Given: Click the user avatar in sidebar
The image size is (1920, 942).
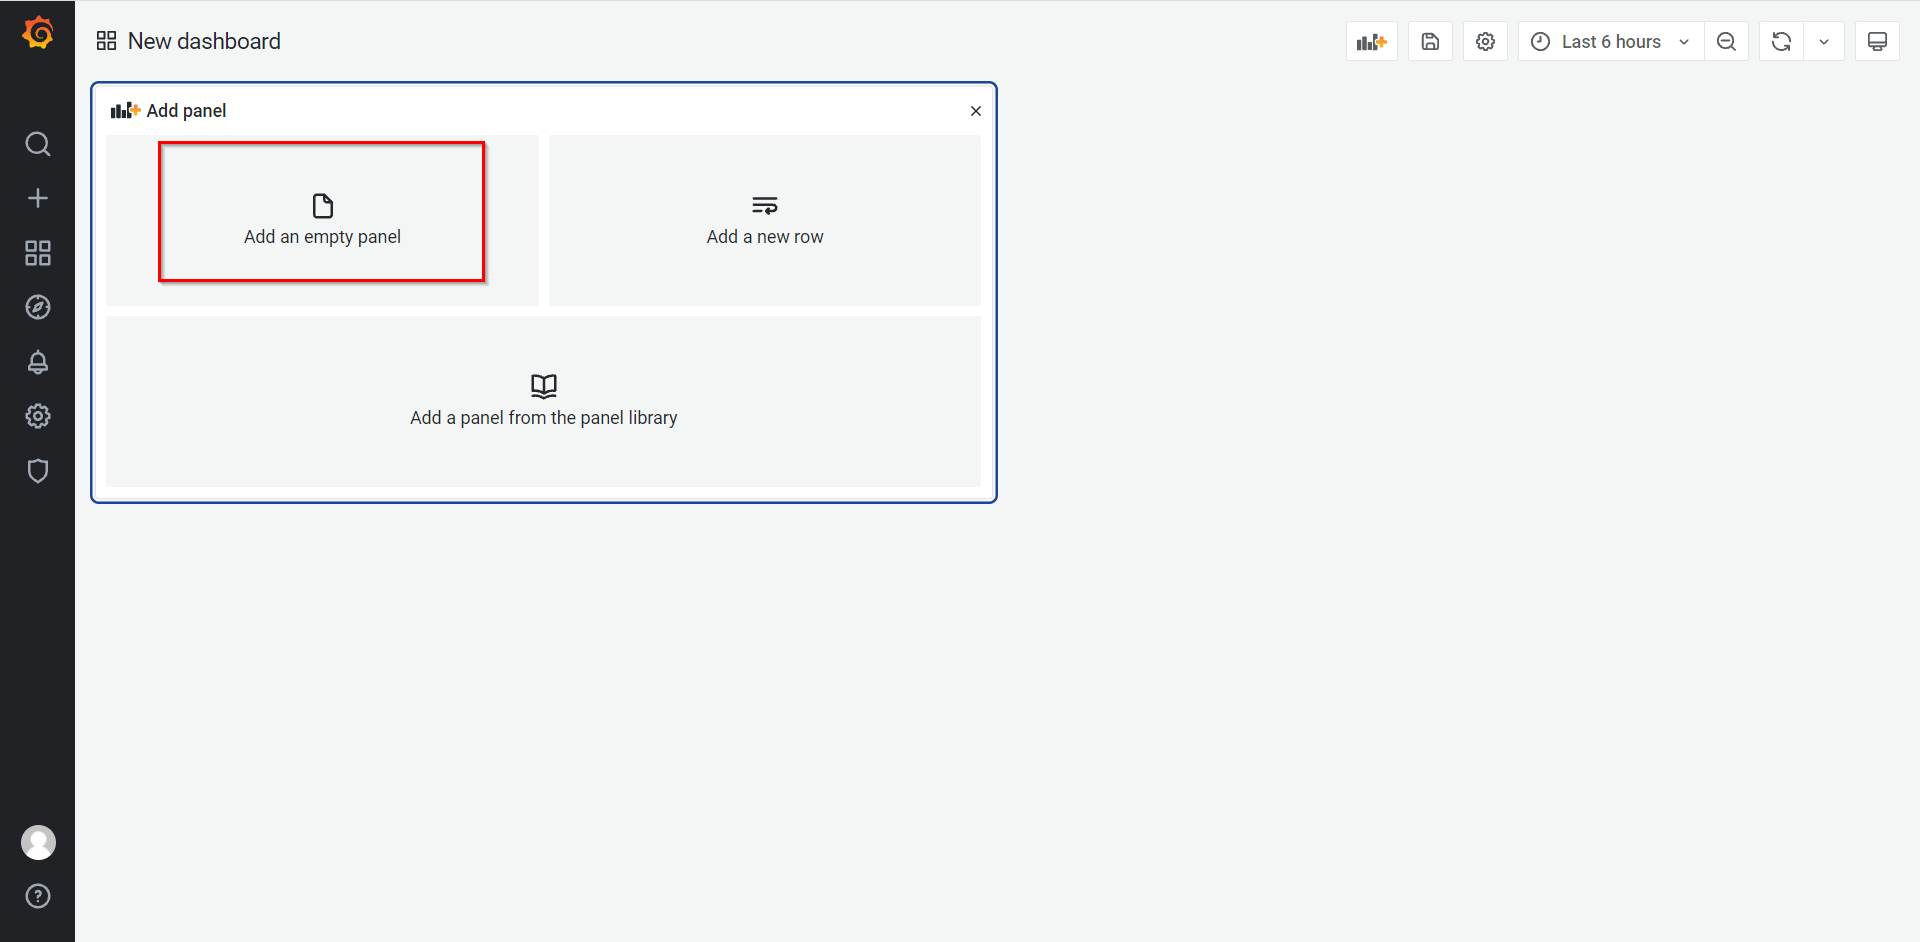Looking at the screenshot, I should click(38, 843).
